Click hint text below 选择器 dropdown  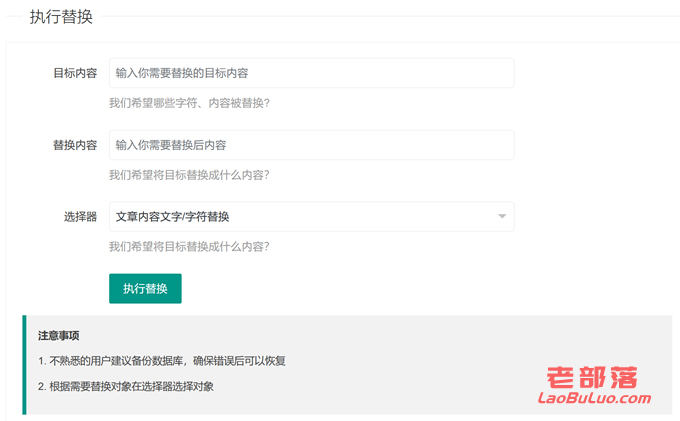click(x=189, y=246)
